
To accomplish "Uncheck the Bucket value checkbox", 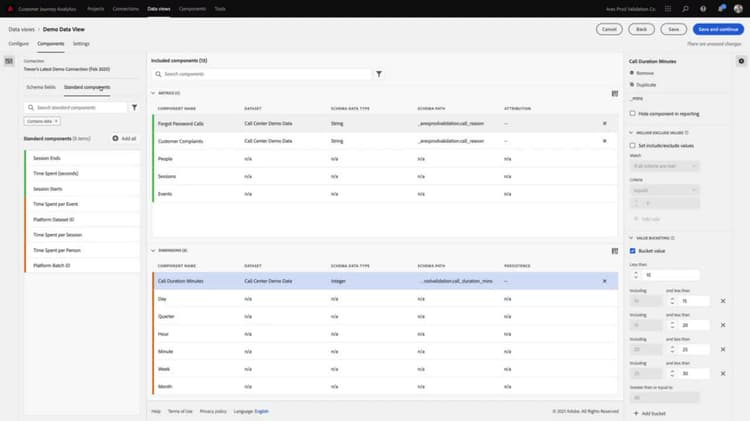I will click(632, 251).
